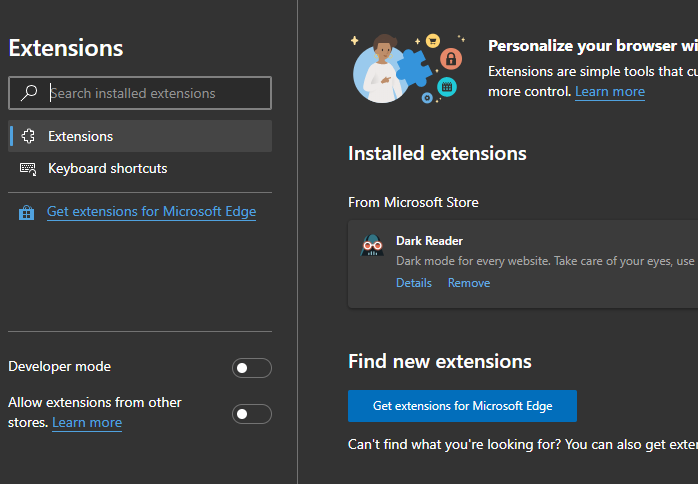The height and width of the screenshot is (484, 698).
Task: Click the Dark Reader extension icon
Action: click(372, 245)
